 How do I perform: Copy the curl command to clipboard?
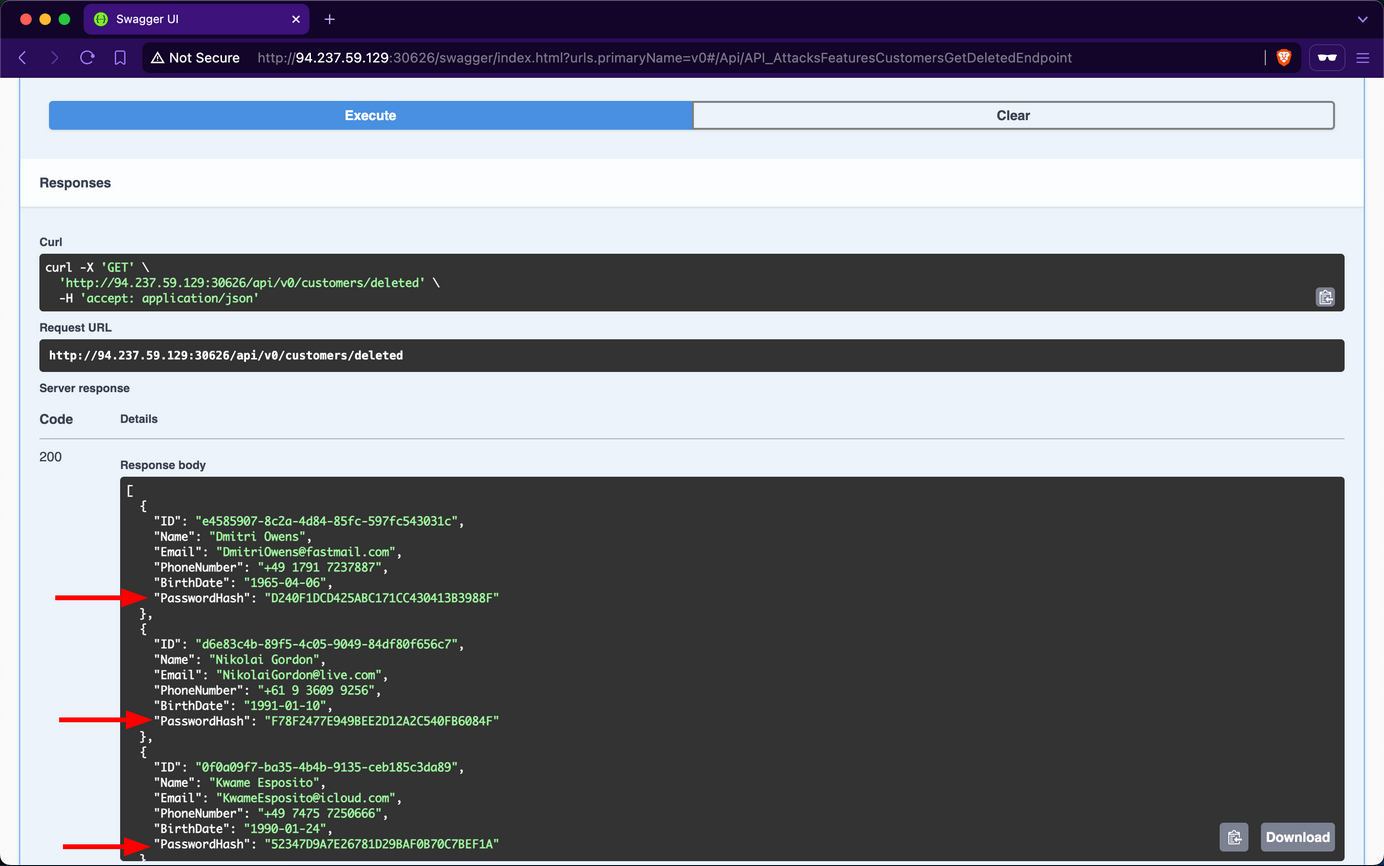tap(1325, 297)
